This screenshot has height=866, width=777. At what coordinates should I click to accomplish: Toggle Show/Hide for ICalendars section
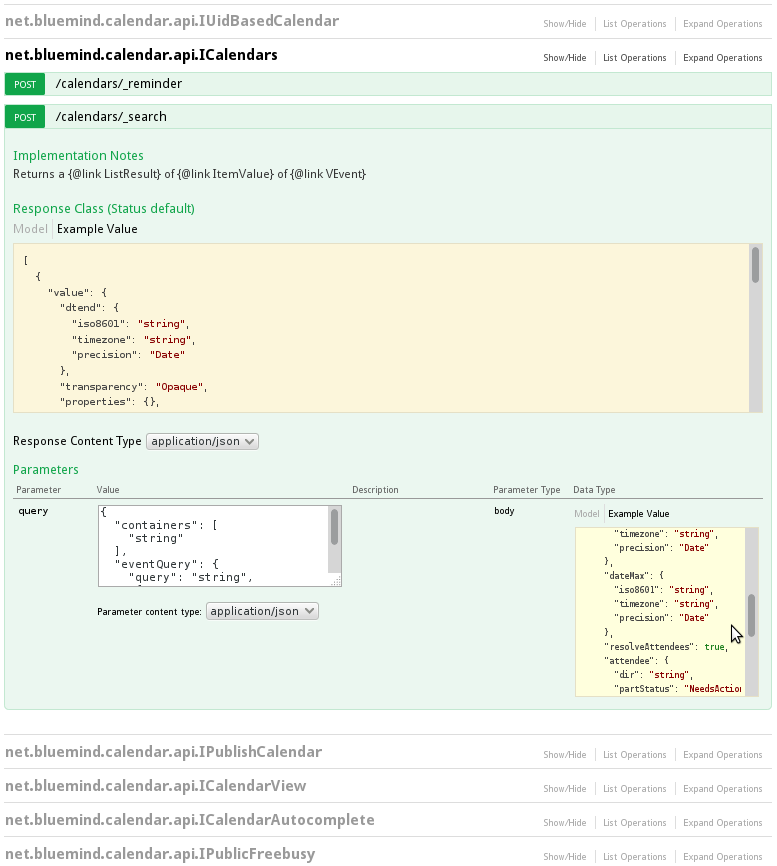pos(565,58)
